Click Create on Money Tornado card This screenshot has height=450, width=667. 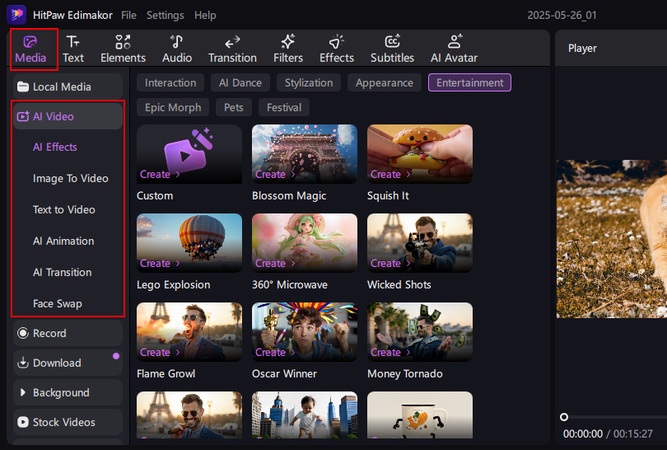click(x=390, y=352)
